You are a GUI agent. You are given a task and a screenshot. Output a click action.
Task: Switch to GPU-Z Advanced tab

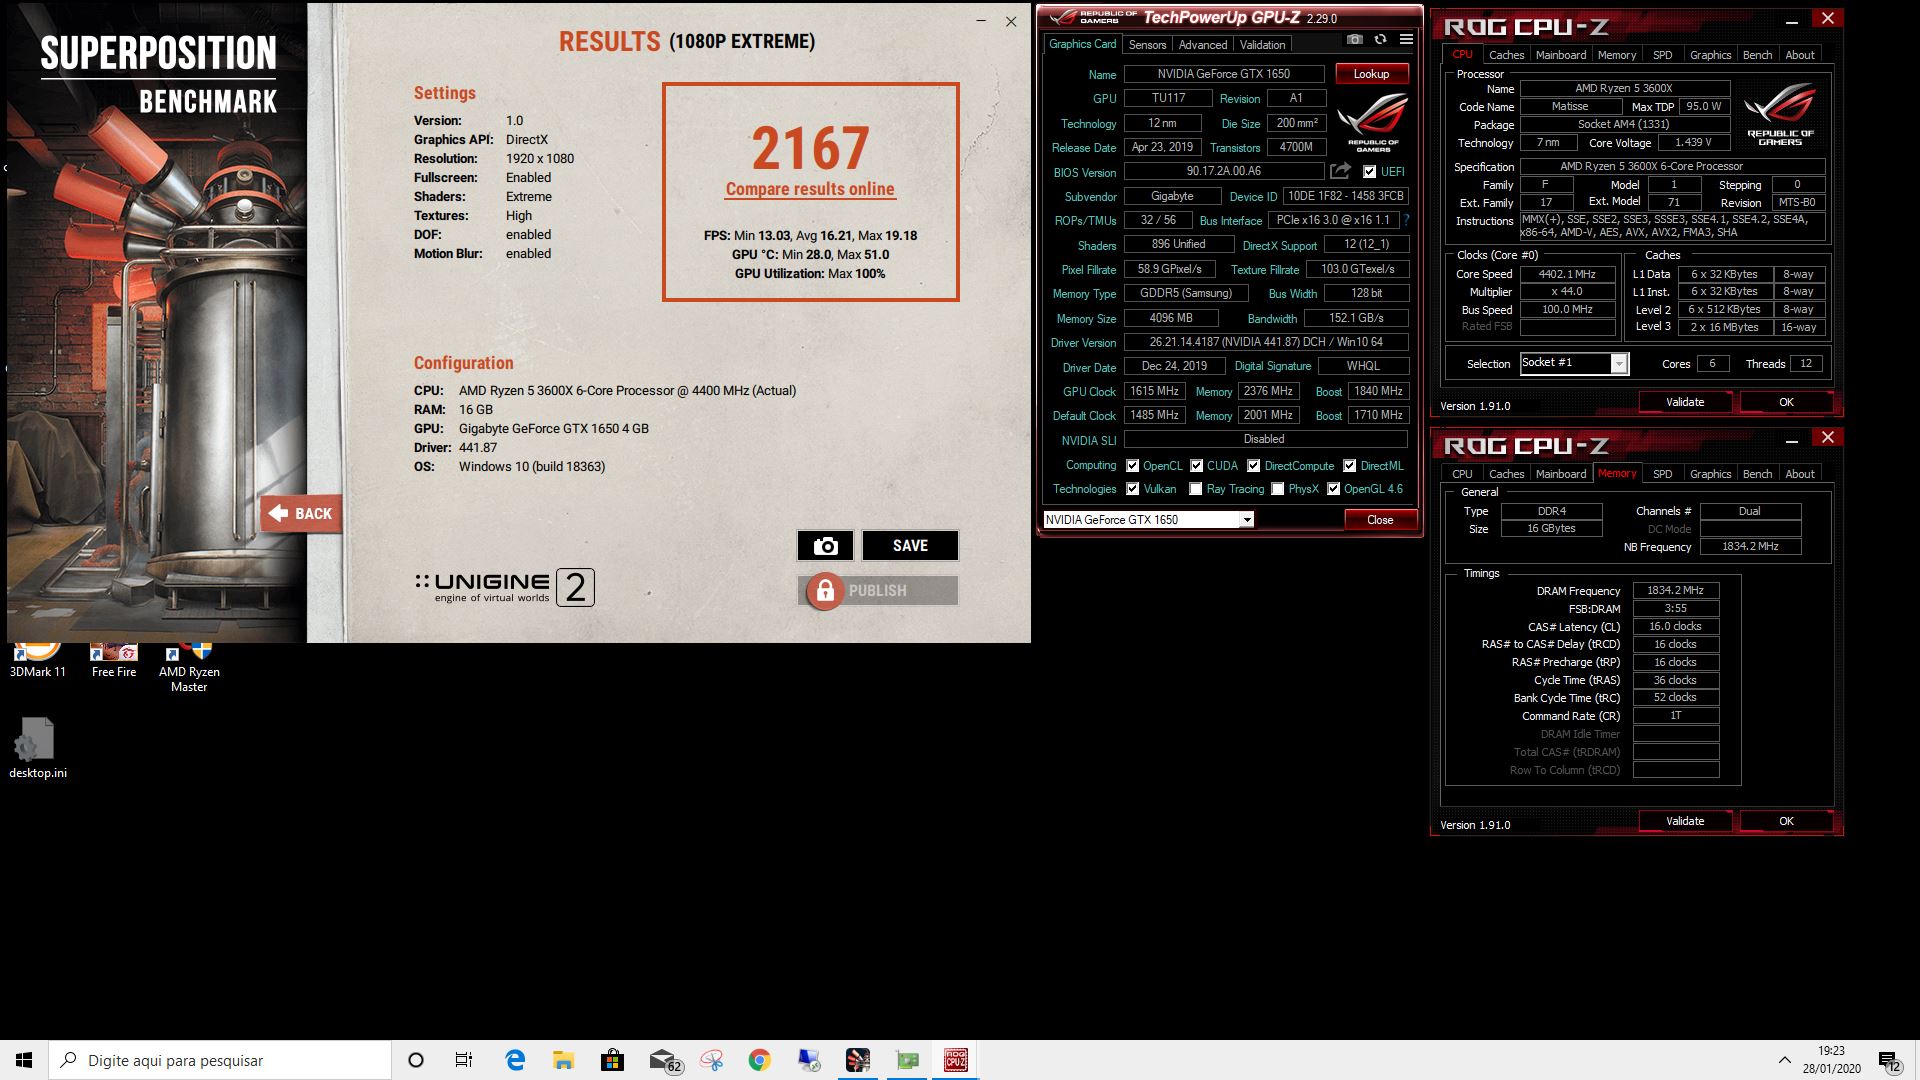coord(1202,45)
